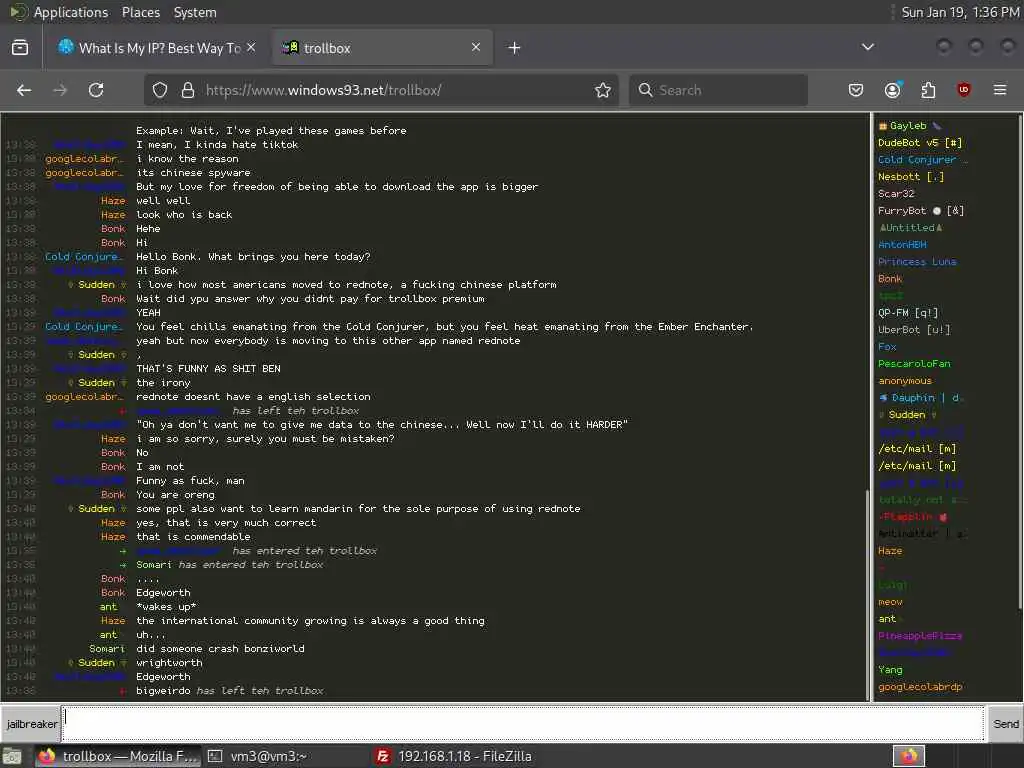Select user Gayleb in user list

coord(908,125)
